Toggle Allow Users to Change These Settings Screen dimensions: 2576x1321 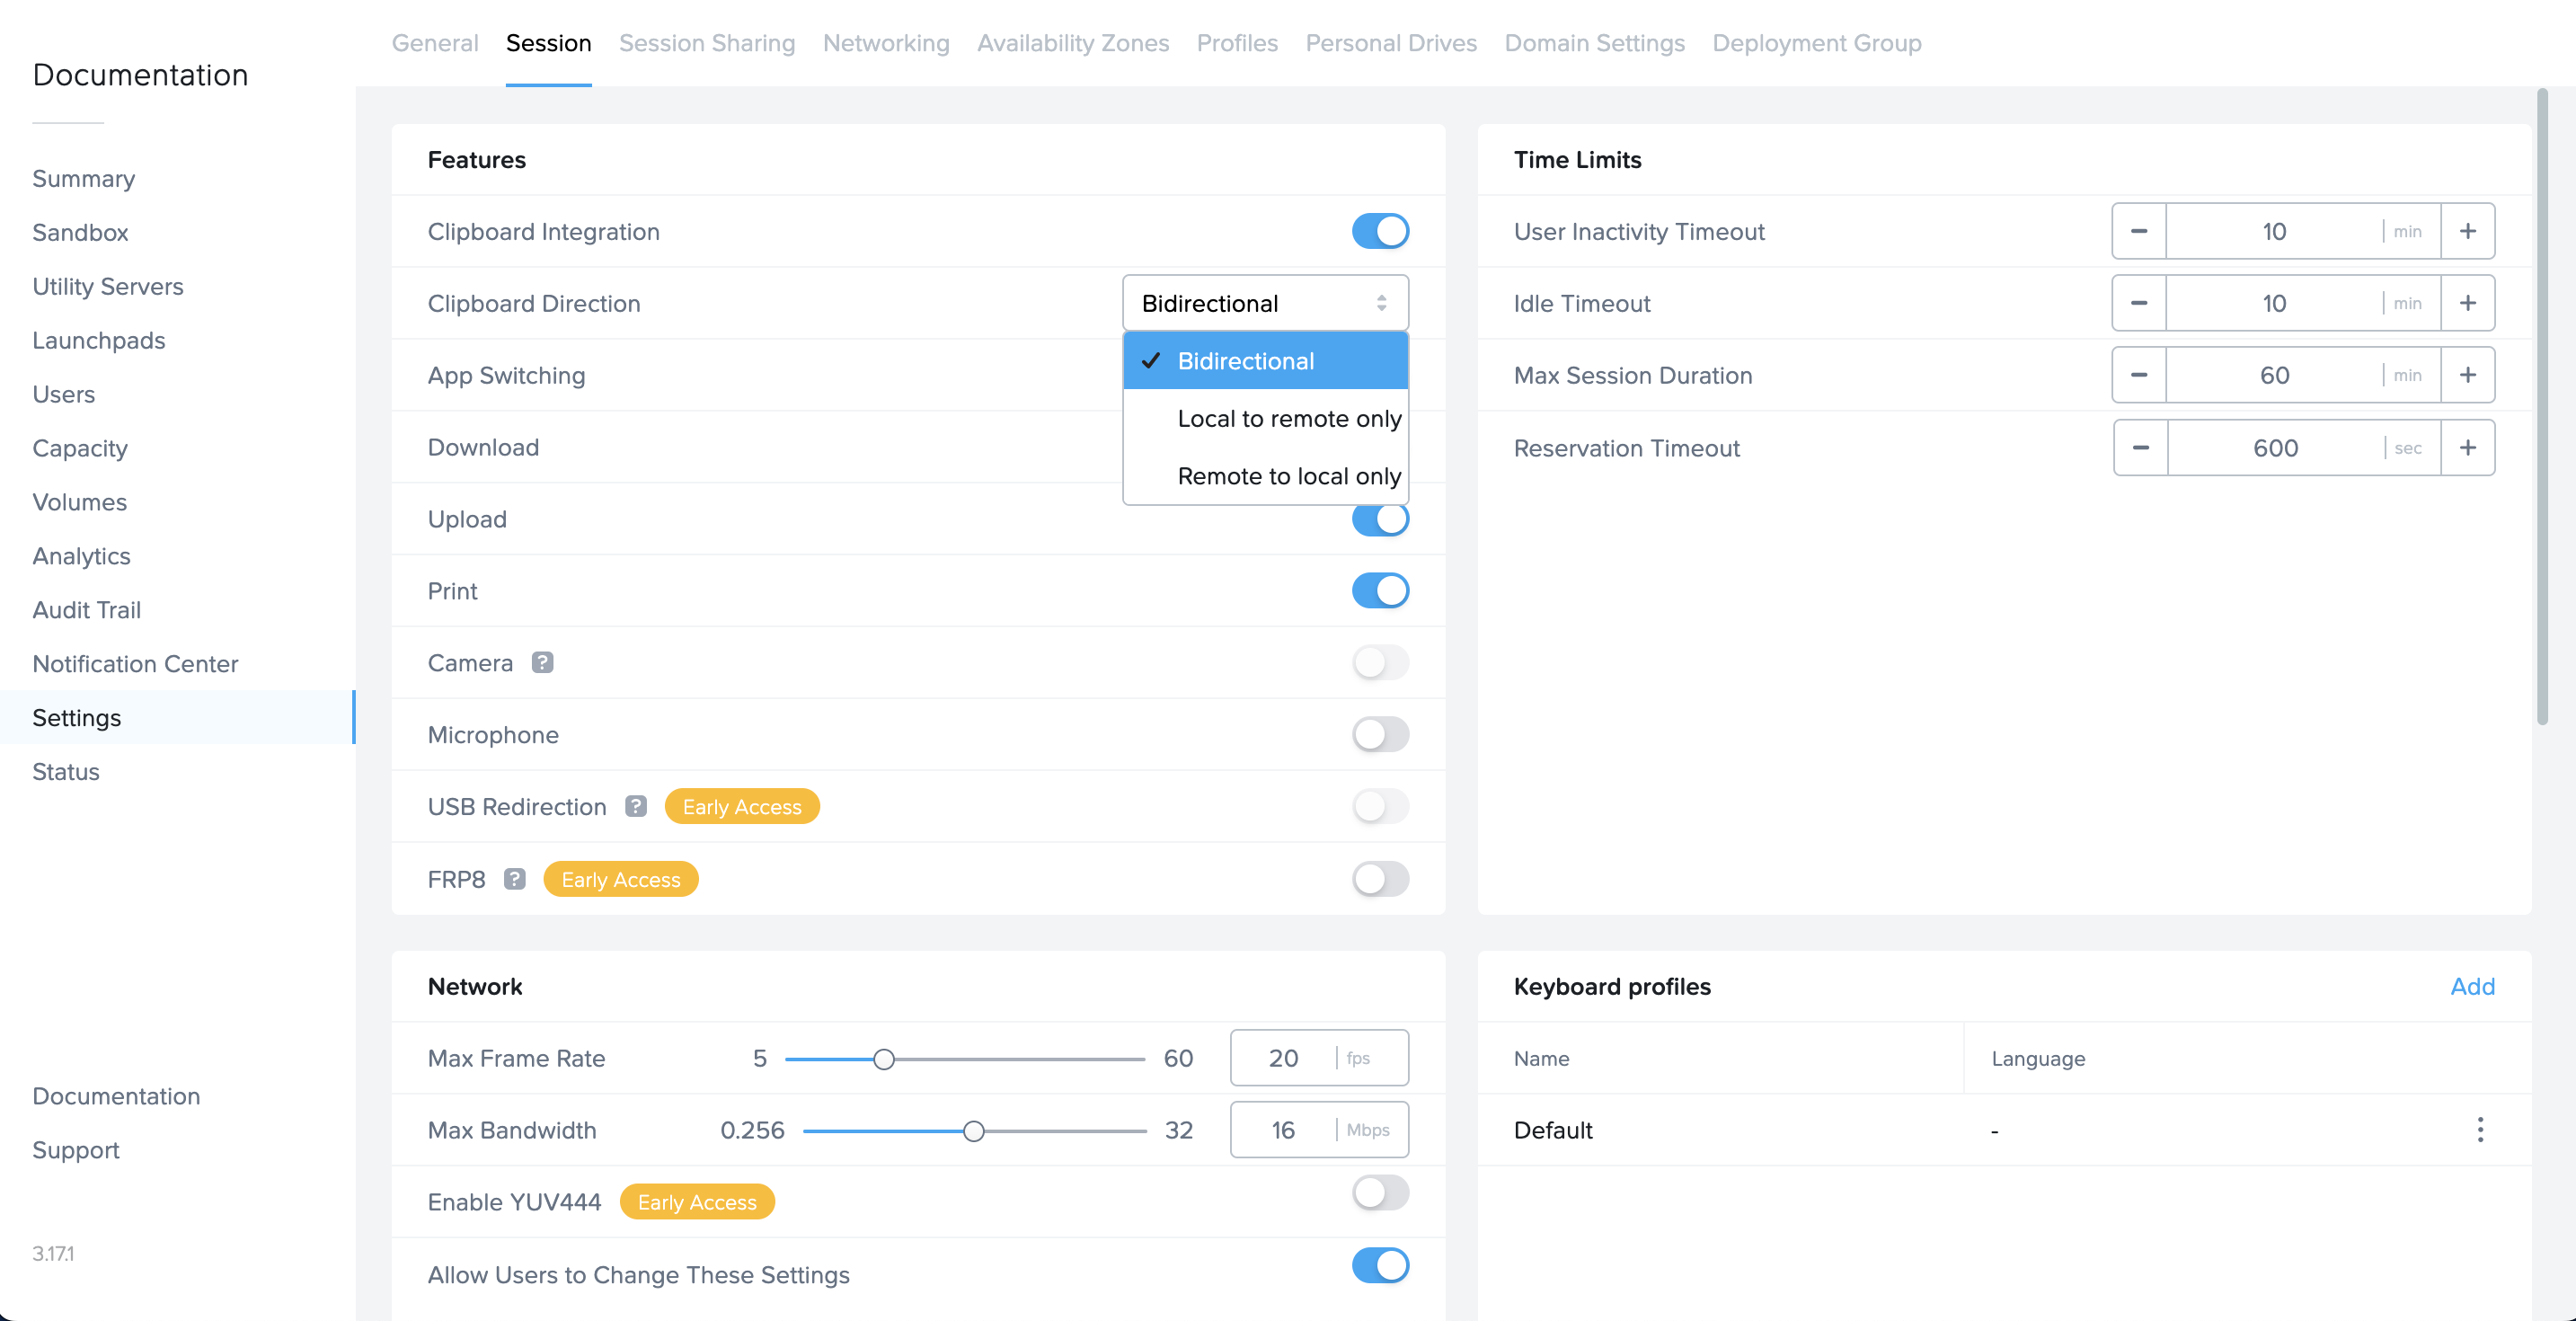[1380, 1265]
